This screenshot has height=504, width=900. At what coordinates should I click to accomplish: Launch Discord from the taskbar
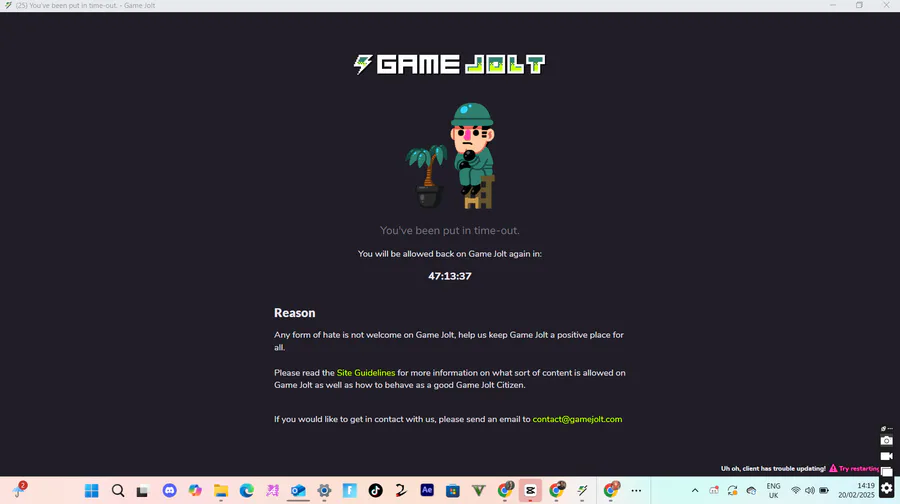pos(169,490)
